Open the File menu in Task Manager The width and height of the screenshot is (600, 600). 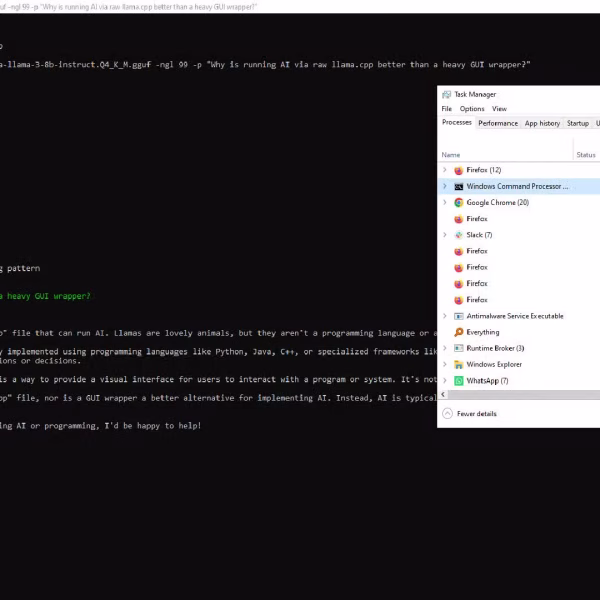[x=447, y=109]
